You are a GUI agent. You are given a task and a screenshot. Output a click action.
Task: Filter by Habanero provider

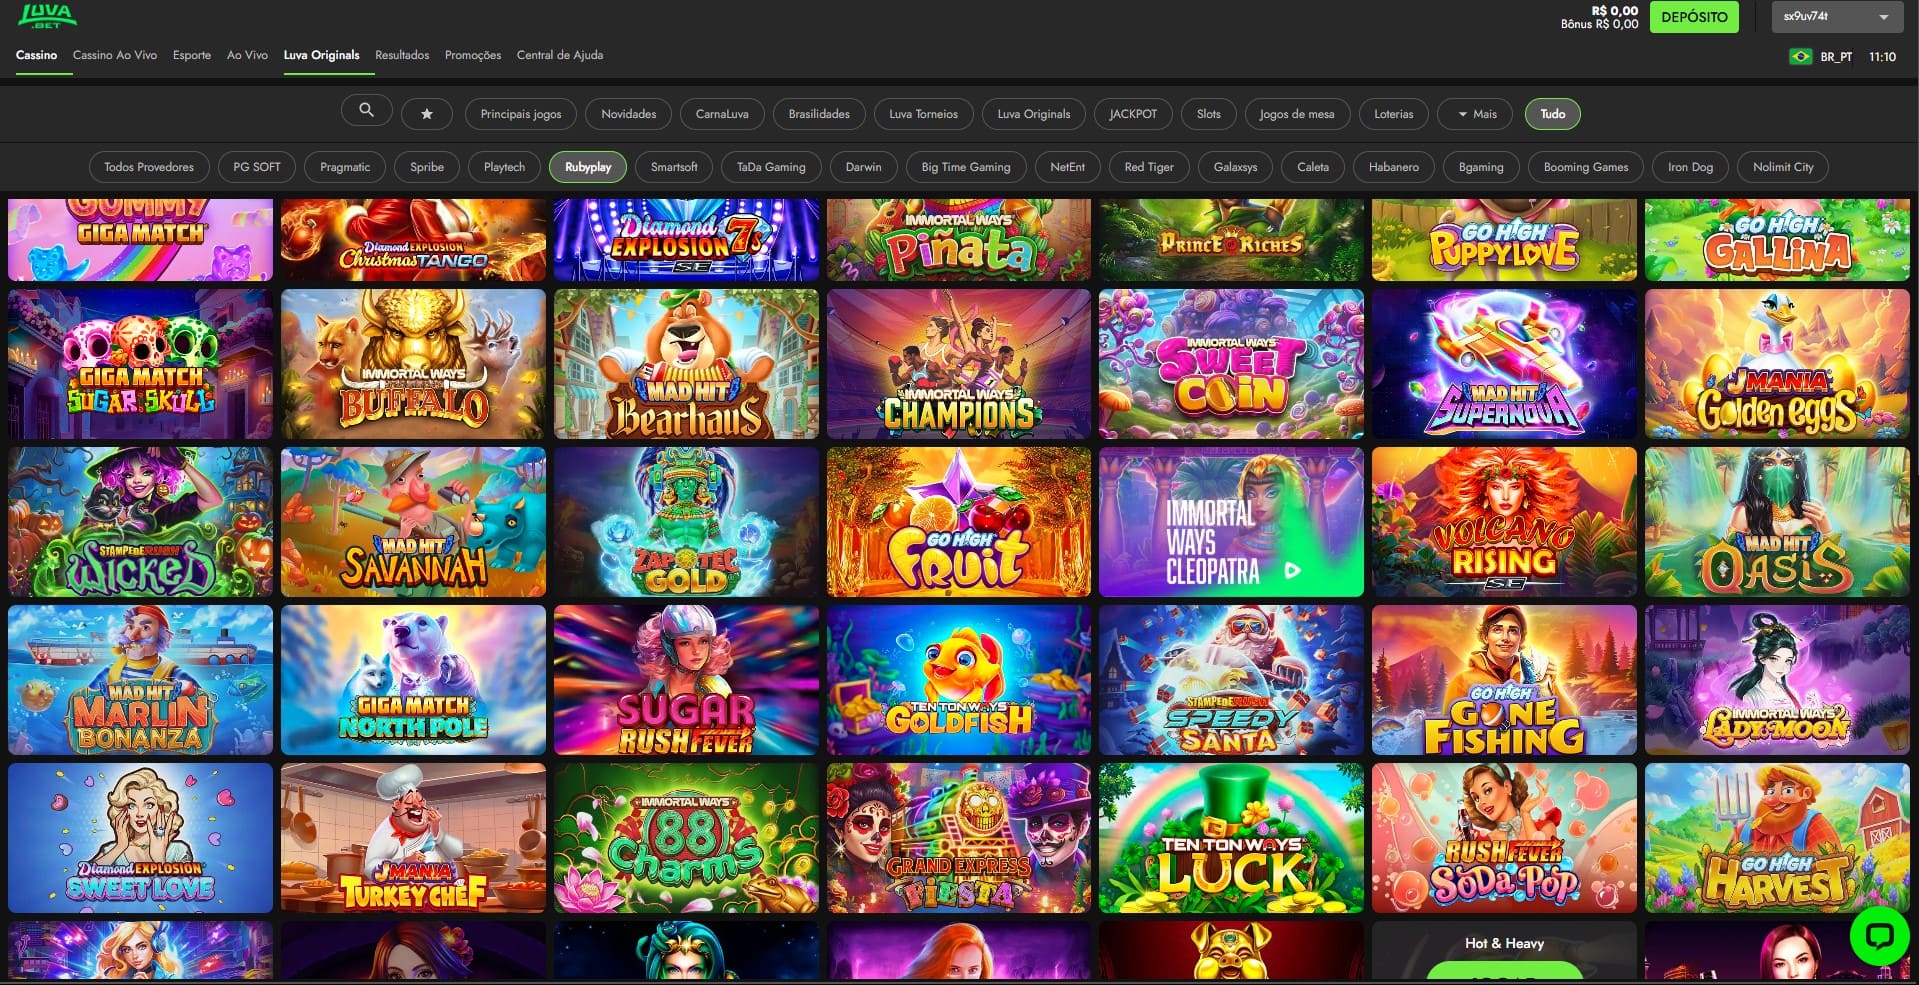point(1394,167)
